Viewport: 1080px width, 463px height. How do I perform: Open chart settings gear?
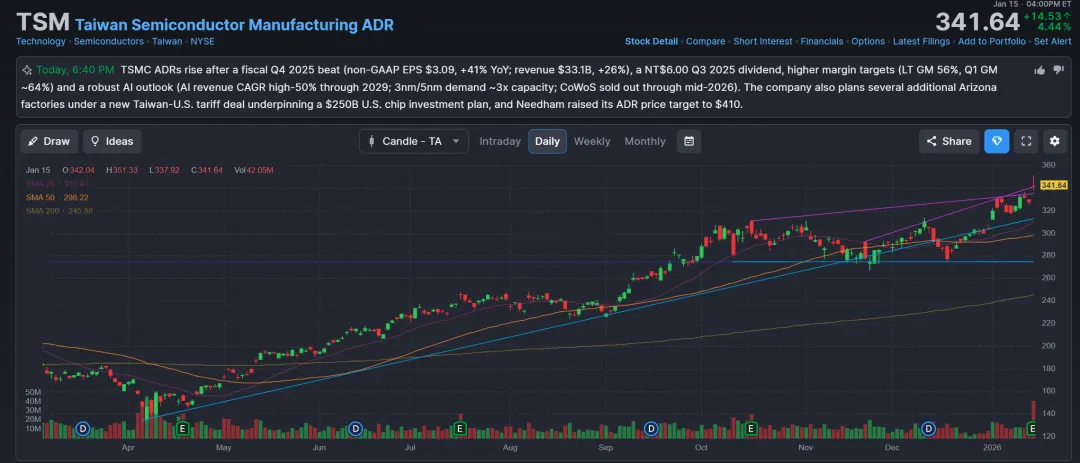(1054, 141)
